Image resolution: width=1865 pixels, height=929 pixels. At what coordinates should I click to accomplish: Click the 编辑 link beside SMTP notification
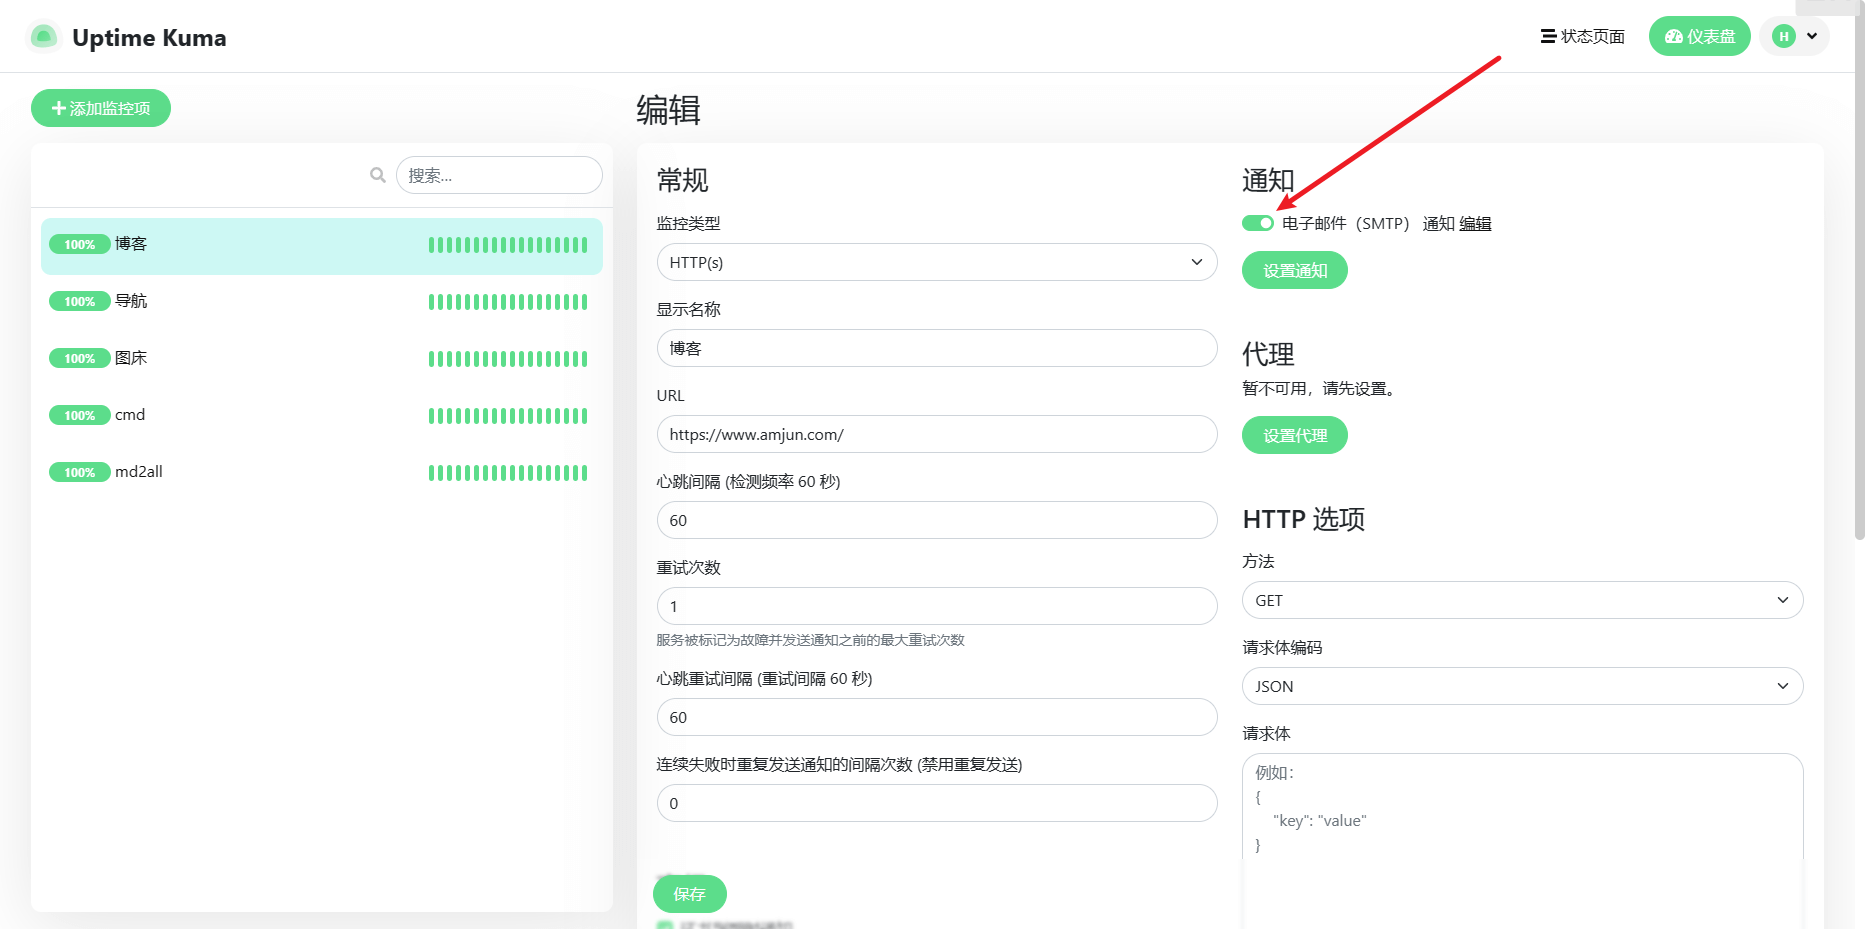[x=1477, y=223]
